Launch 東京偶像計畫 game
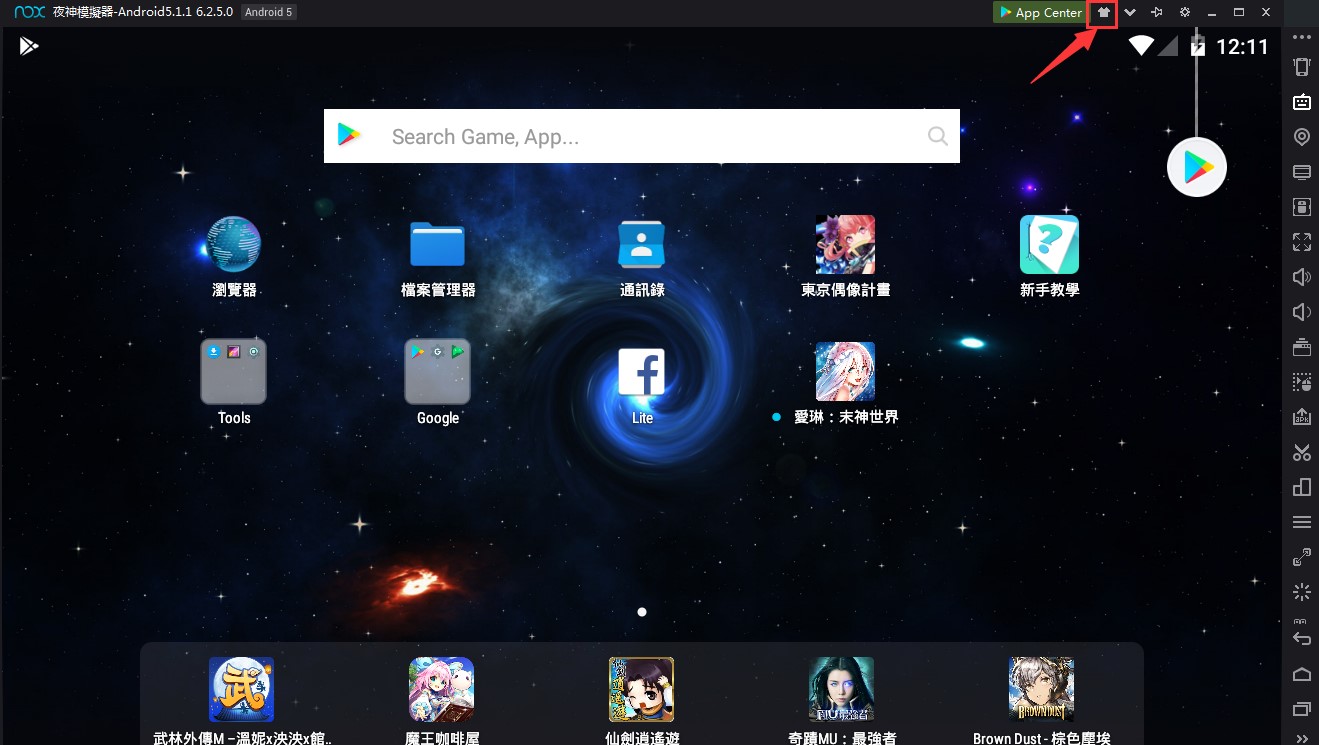The image size is (1319, 745). click(845, 257)
